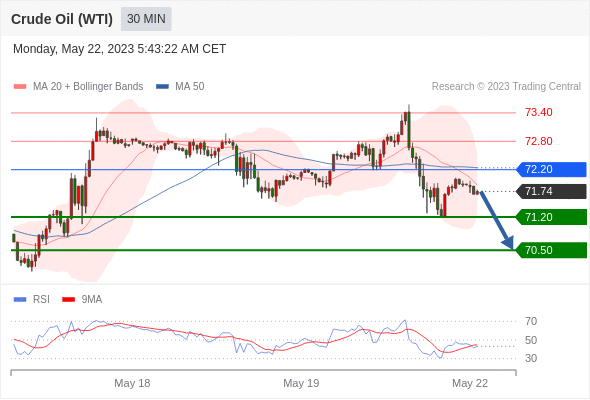The height and width of the screenshot is (400, 590).
Task: Click the 72.80 resistance level label
Action: click(539, 141)
